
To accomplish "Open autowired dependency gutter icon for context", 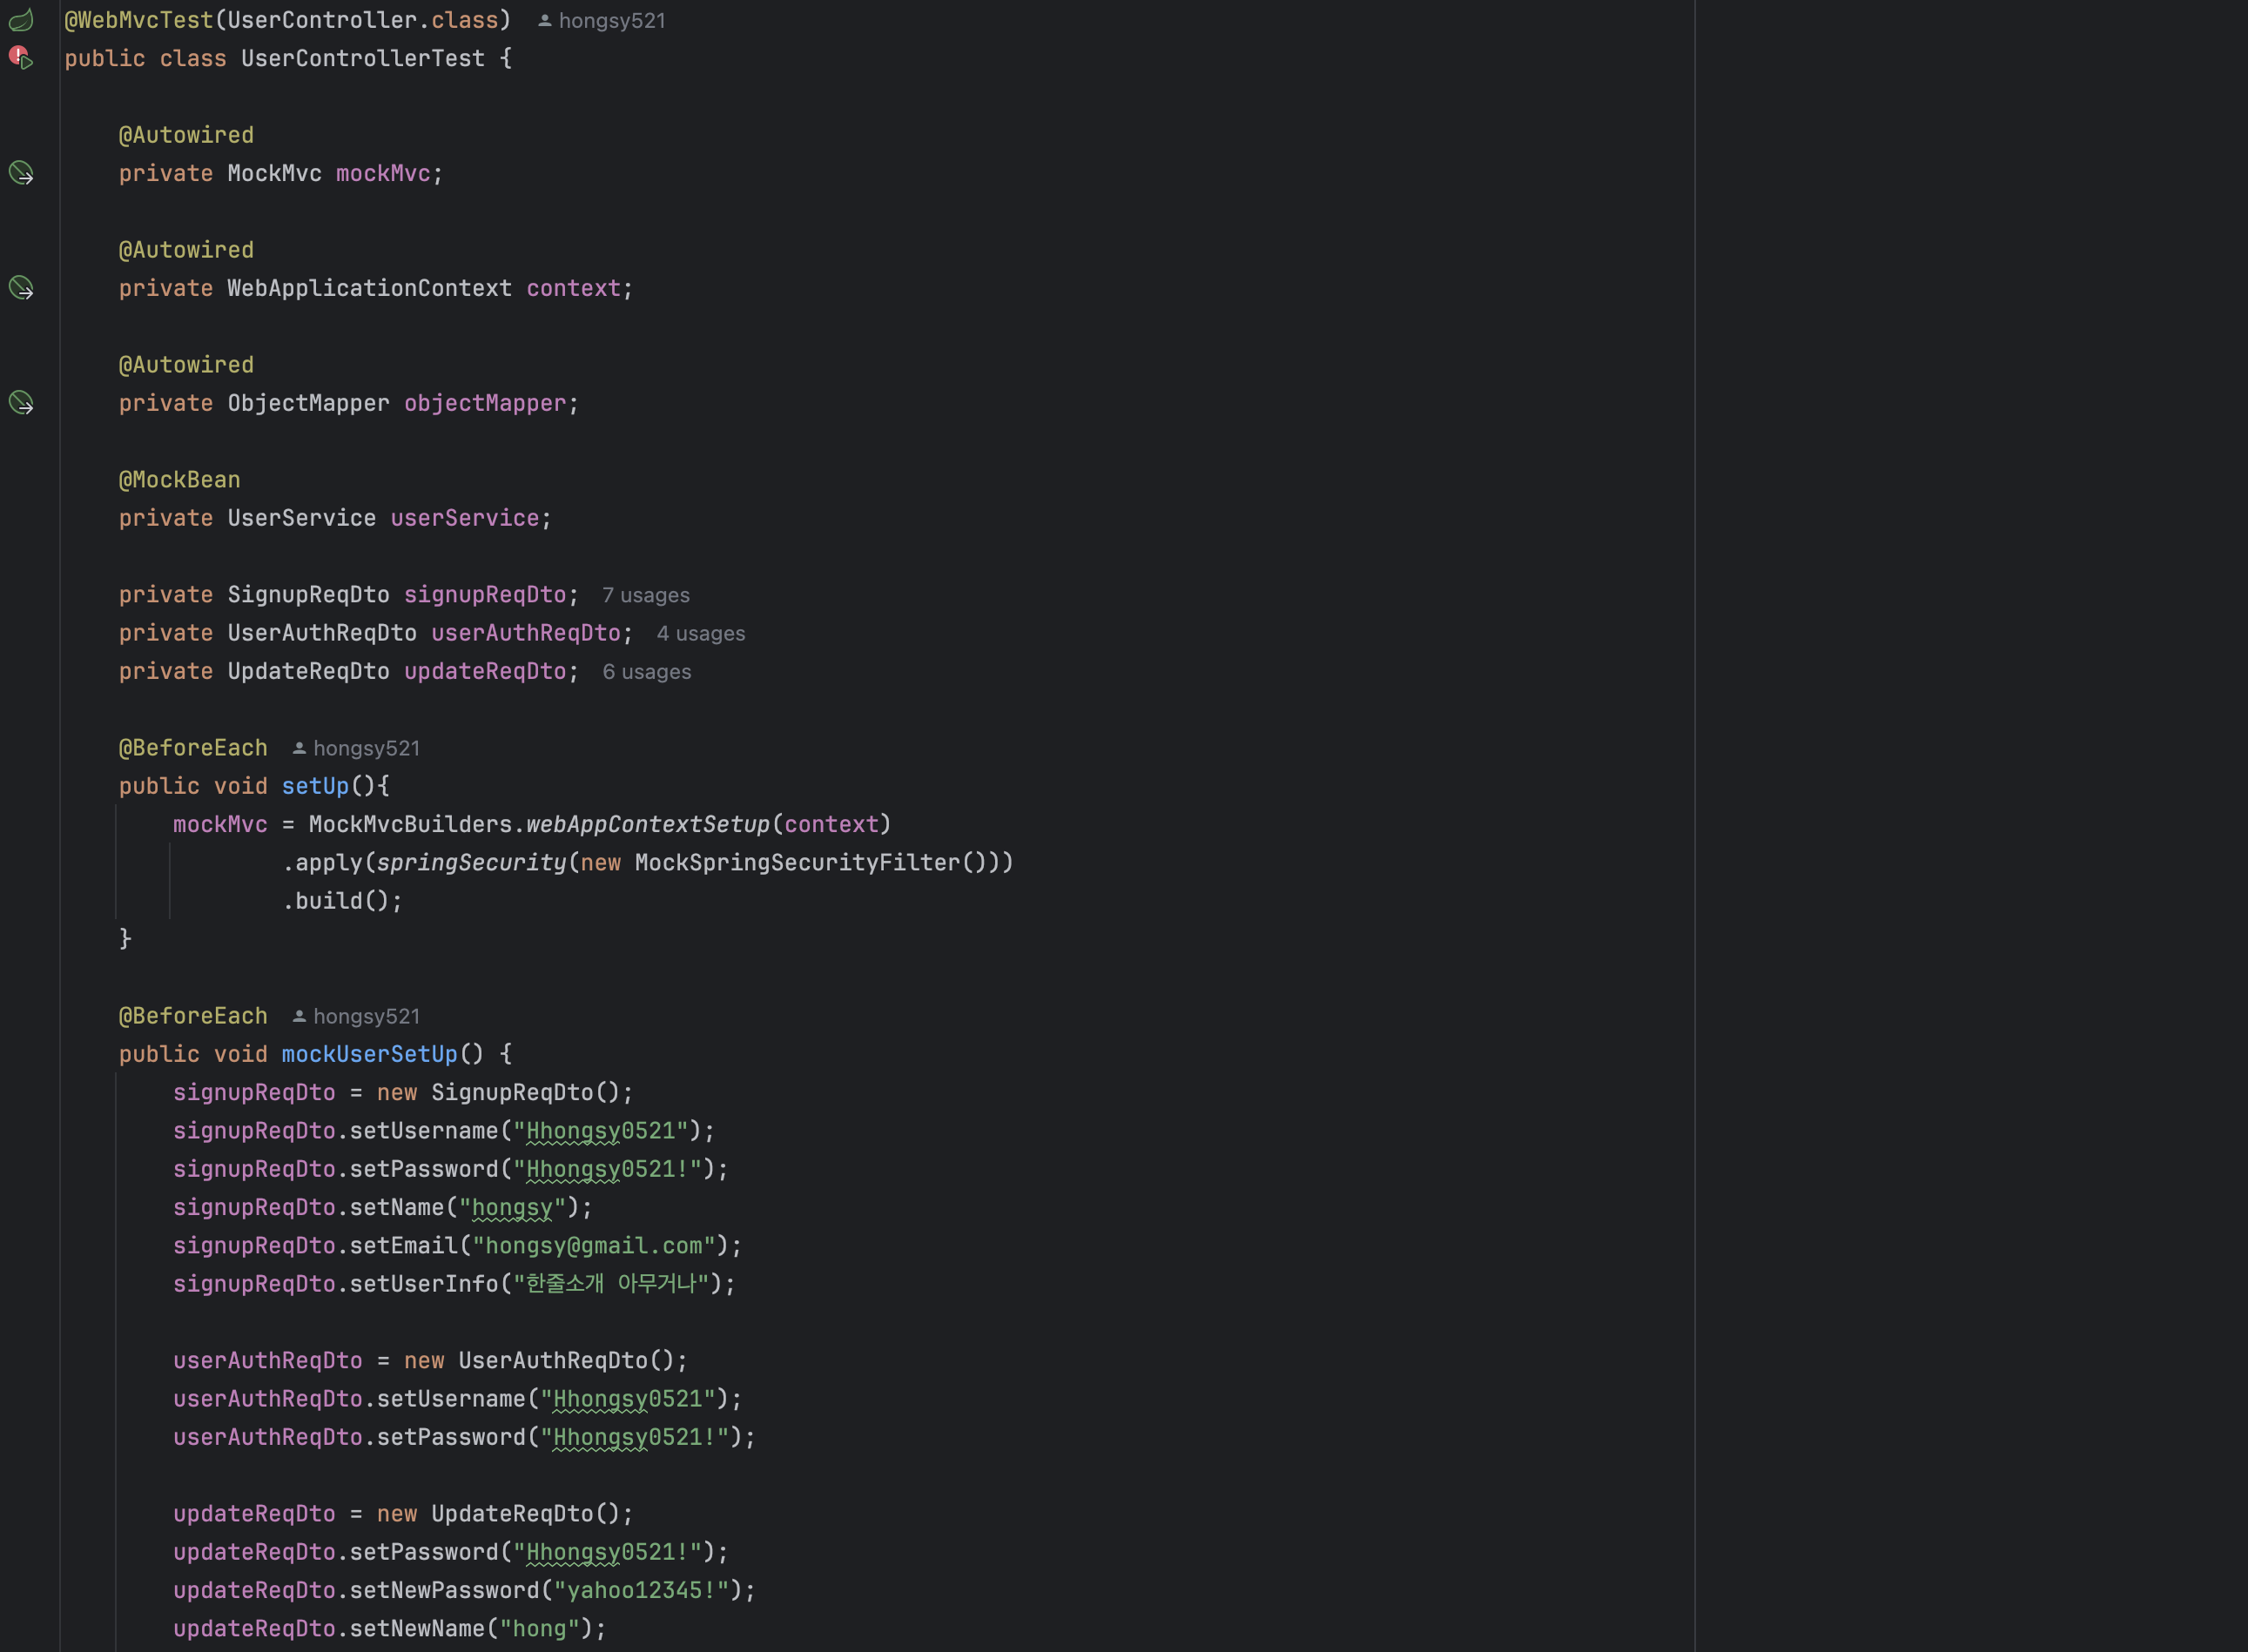I will [21, 288].
